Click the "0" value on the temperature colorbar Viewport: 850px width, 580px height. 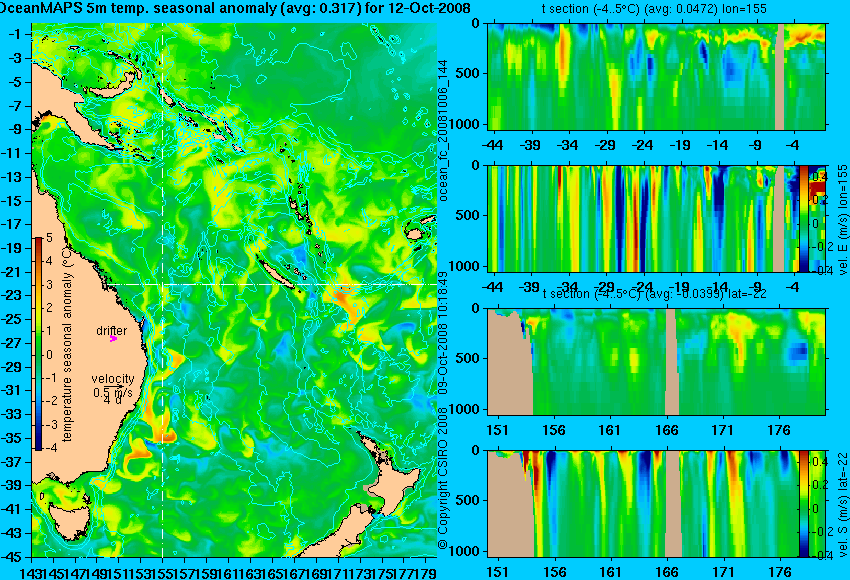(x=49, y=355)
